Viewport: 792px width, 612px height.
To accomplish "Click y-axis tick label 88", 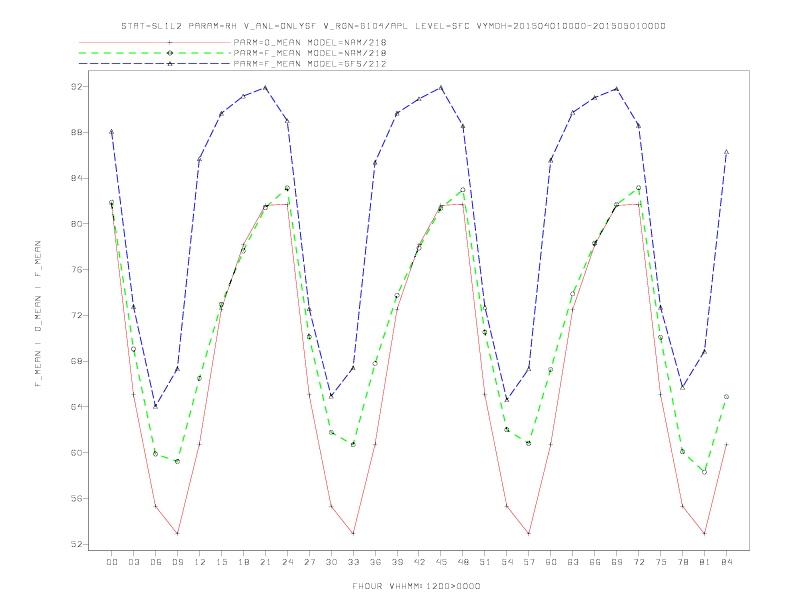I will pos(77,132).
